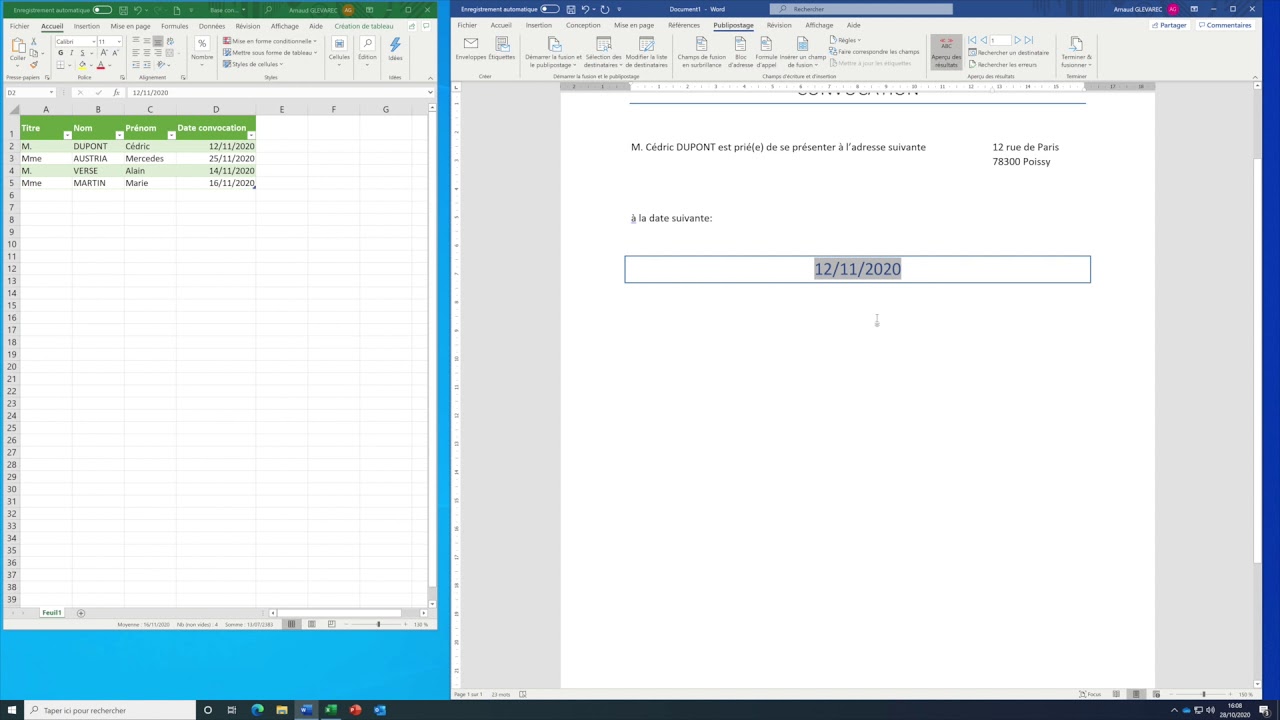Click Partager in Word
This screenshot has width=1280, height=720.
tap(1169, 25)
